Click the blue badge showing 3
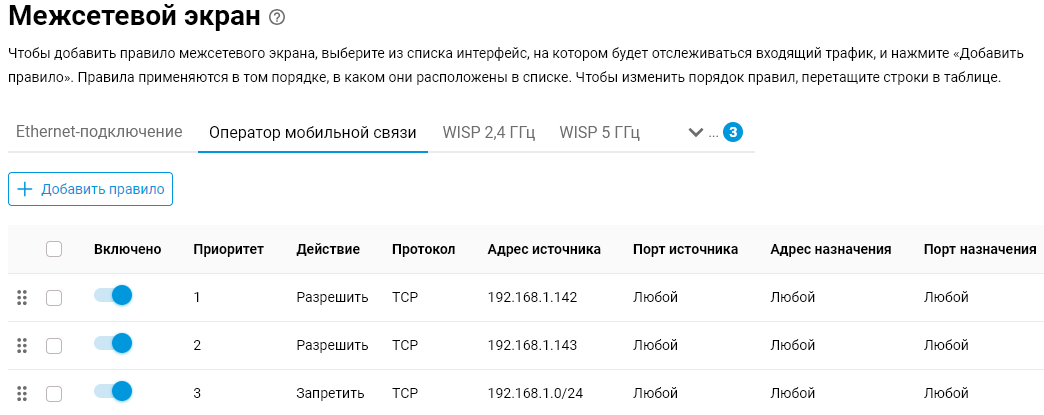This screenshot has height=415, width=1044. tap(733, 132)
